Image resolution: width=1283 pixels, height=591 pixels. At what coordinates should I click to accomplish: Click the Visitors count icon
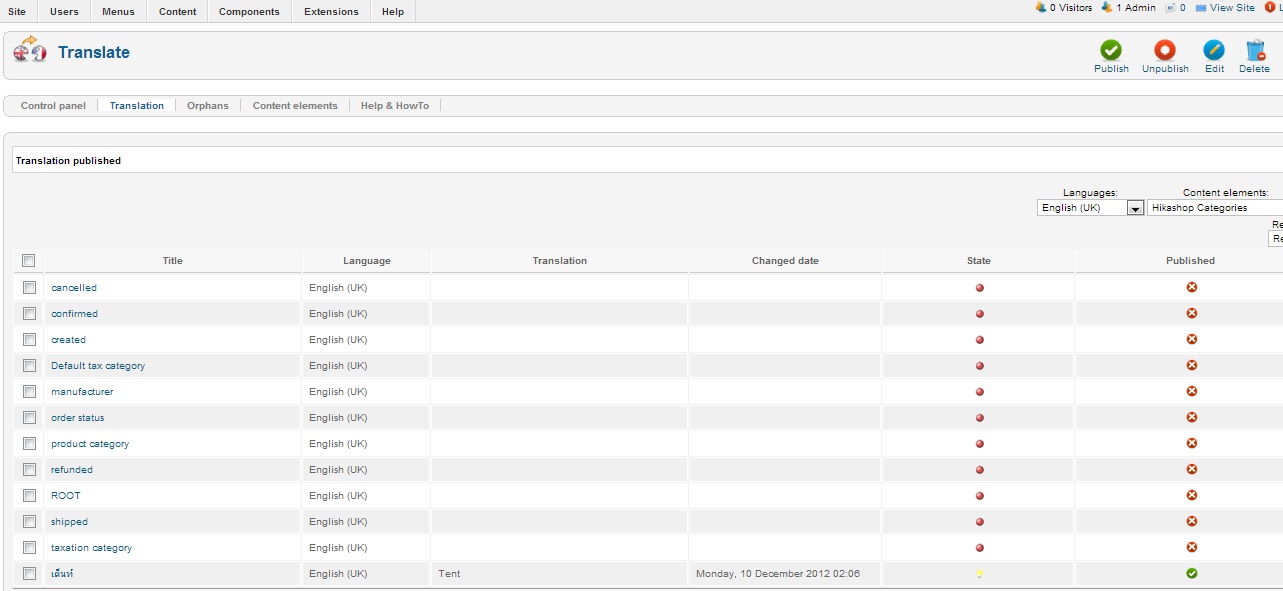(x=1041, y=7)
